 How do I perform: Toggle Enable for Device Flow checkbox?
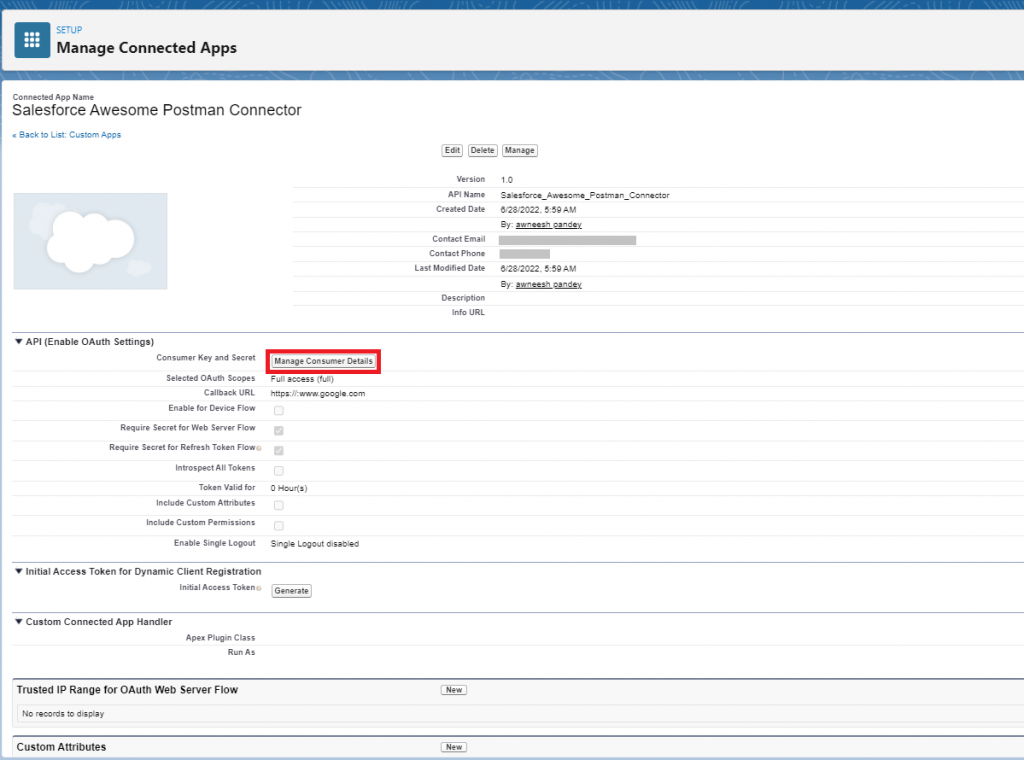point(279,411)
